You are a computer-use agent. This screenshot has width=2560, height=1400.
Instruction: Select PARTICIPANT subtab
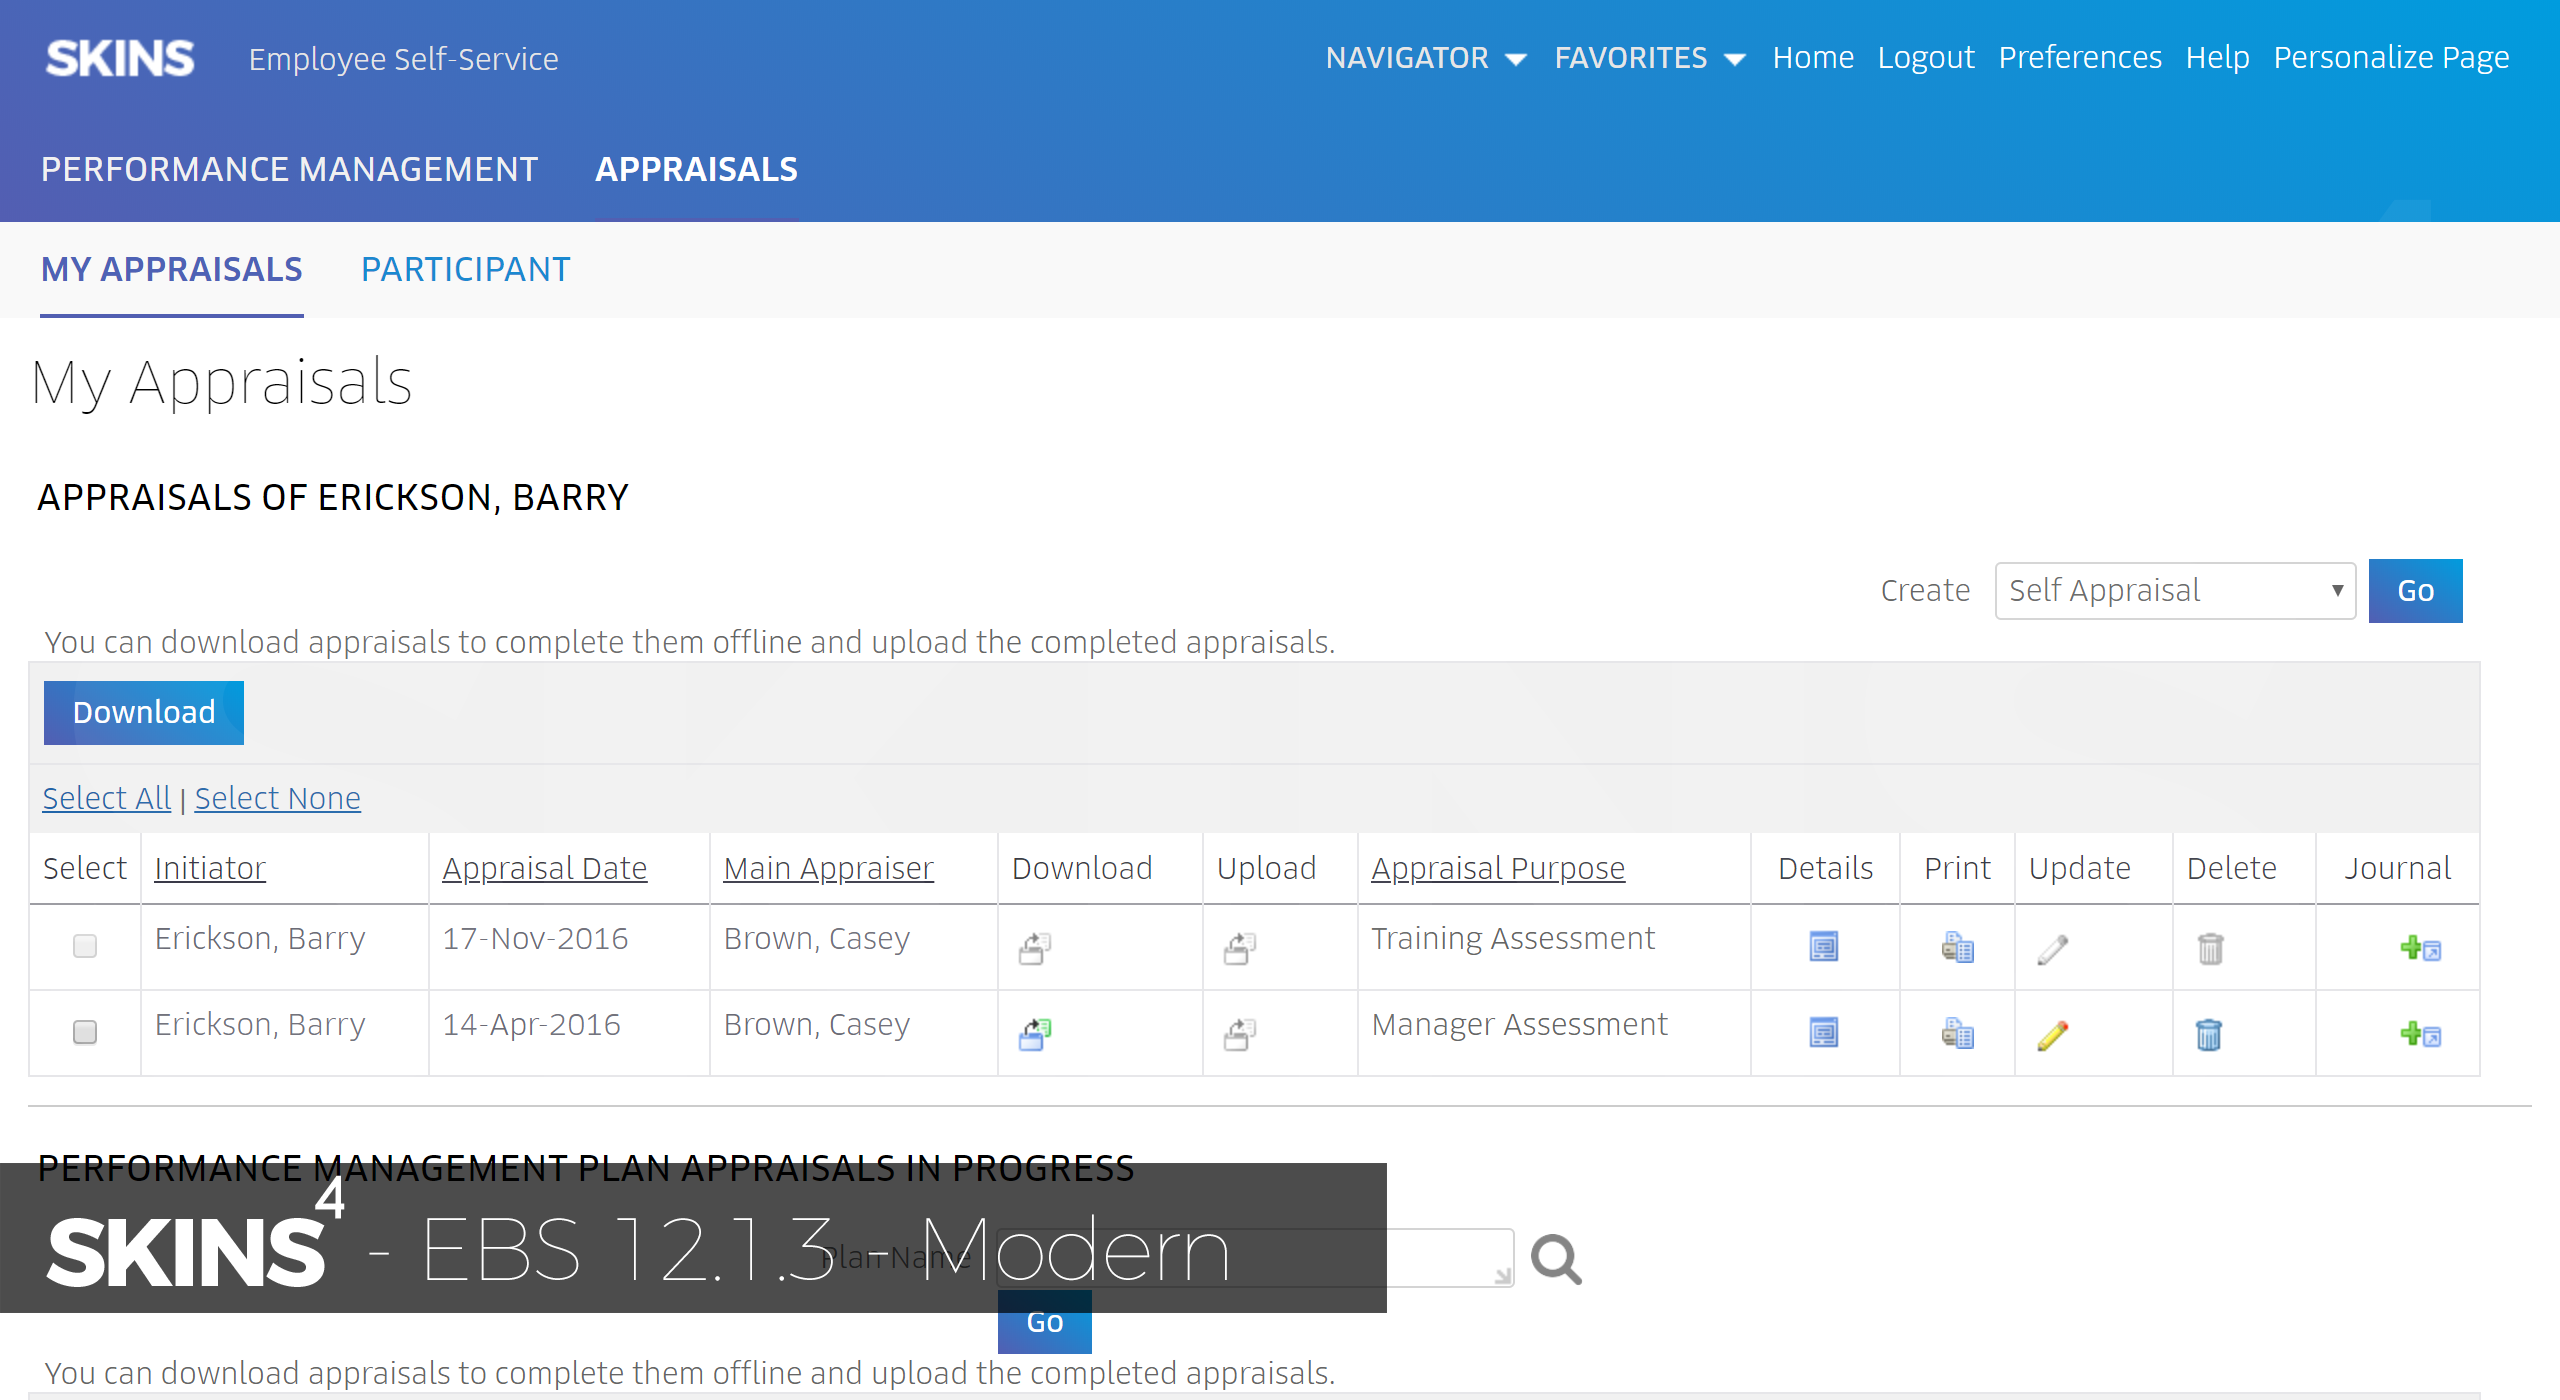point(465,270)
